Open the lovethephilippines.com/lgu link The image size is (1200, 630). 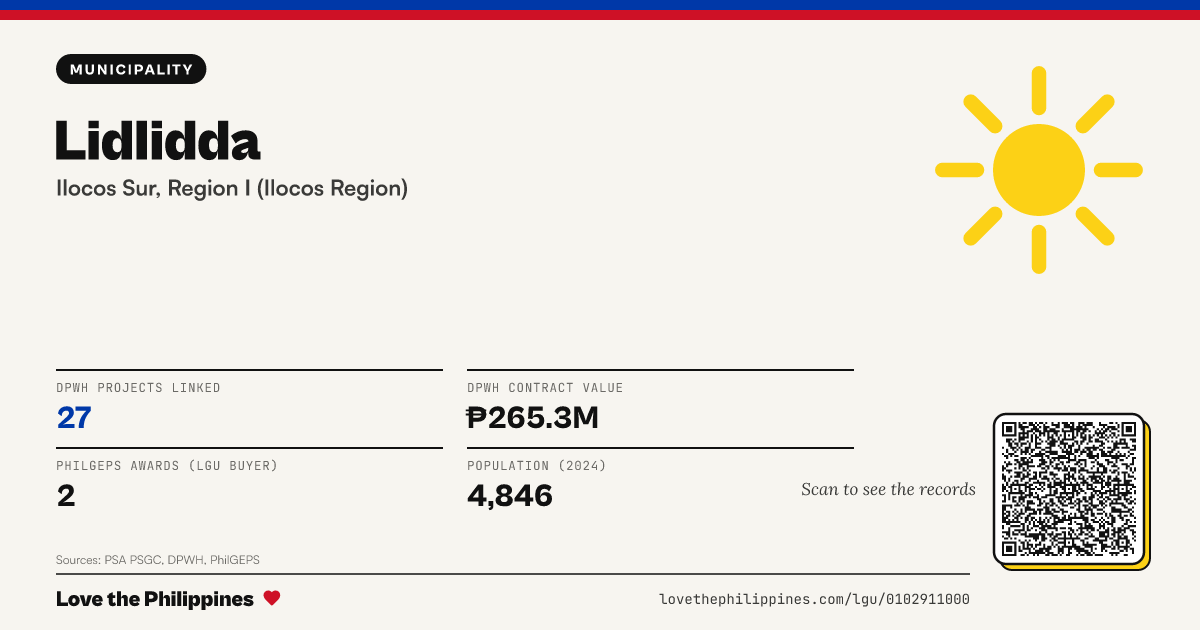[x=814, y=599]
